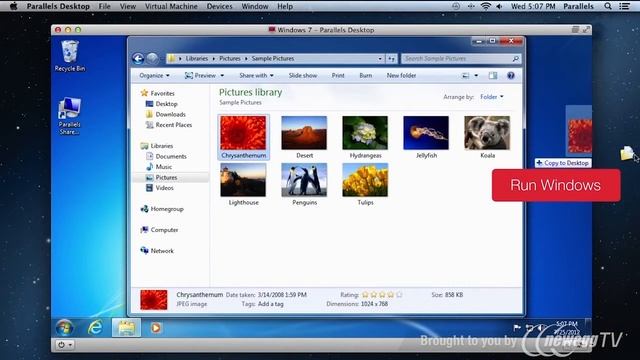Open Explorer Help question mark

pos(511,76)
